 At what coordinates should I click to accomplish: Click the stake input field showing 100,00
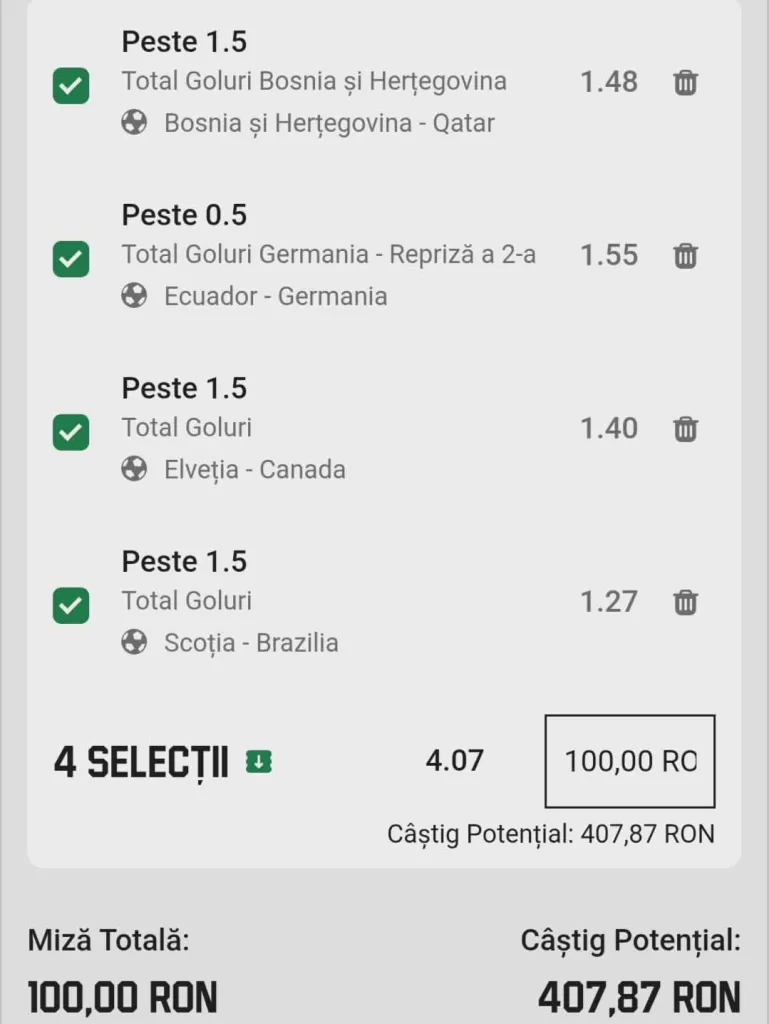click(x=630, y=761)
